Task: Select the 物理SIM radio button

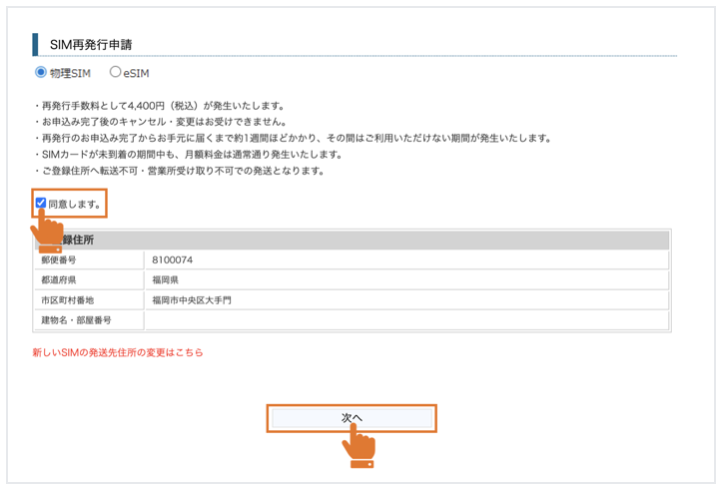Action: coord(41,73)
